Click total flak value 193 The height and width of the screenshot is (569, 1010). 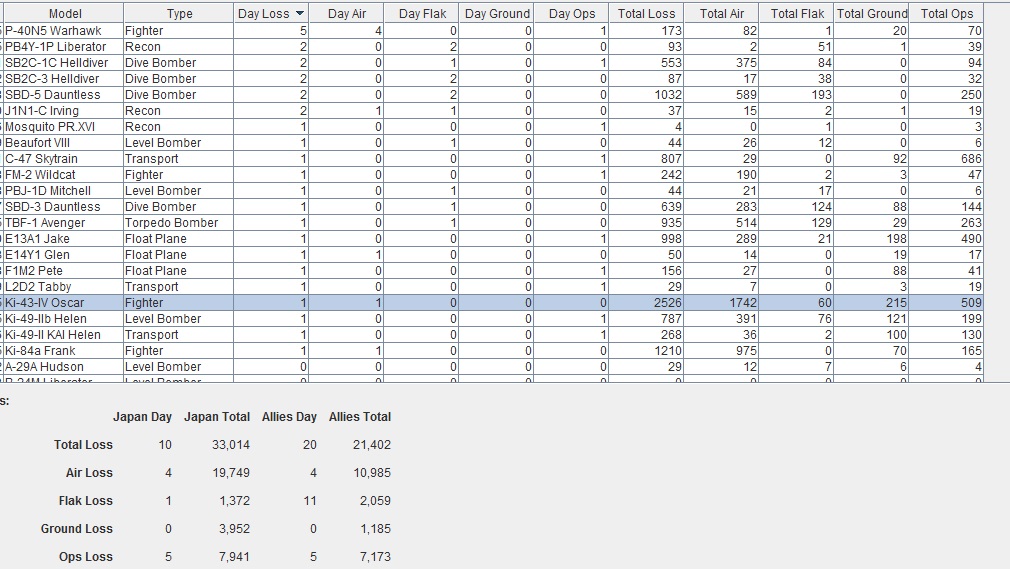pos(797,95)
